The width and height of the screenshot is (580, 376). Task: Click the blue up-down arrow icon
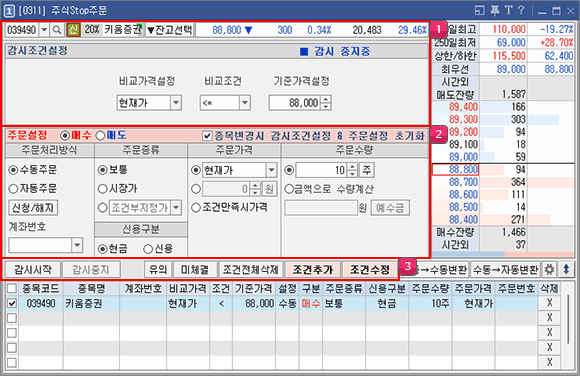click(x=566, y=269)
